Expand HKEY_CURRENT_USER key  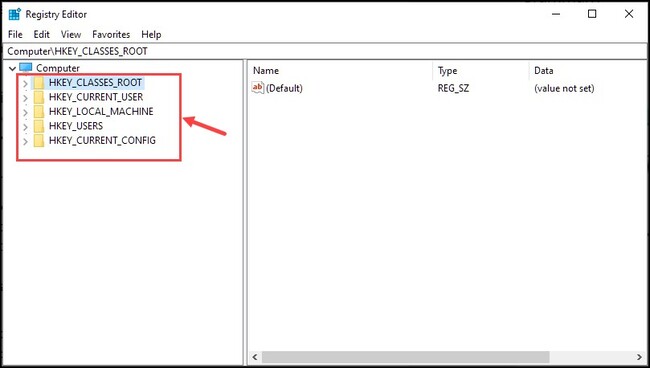[x=25, y=98]
